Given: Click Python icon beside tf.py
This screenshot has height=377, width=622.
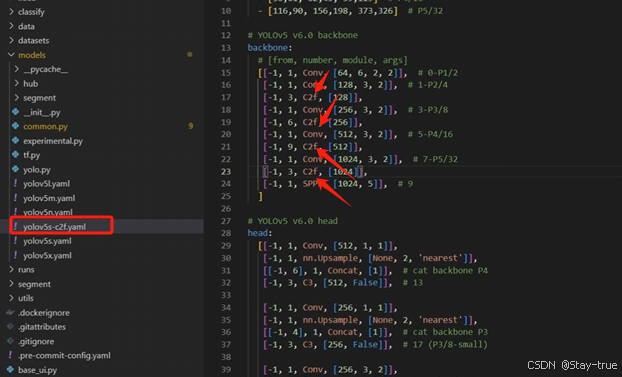Looking at the screenshot, I should point(15,155).
